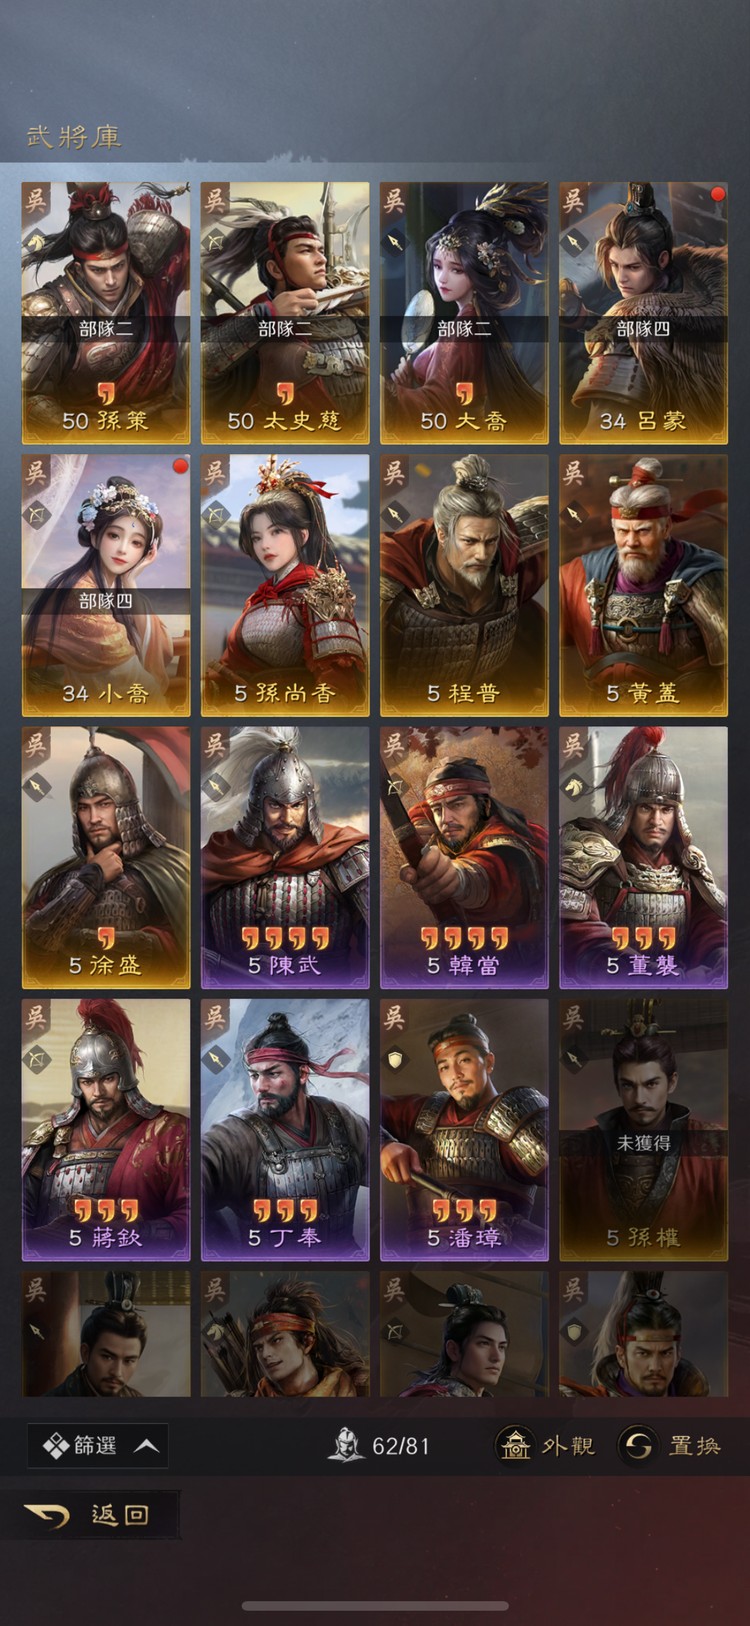Image resolution: width=750 pixels, height=1626 pixels.
Task: Click the bow troop icon on 孫尚香 card
Action: (216, 515)
